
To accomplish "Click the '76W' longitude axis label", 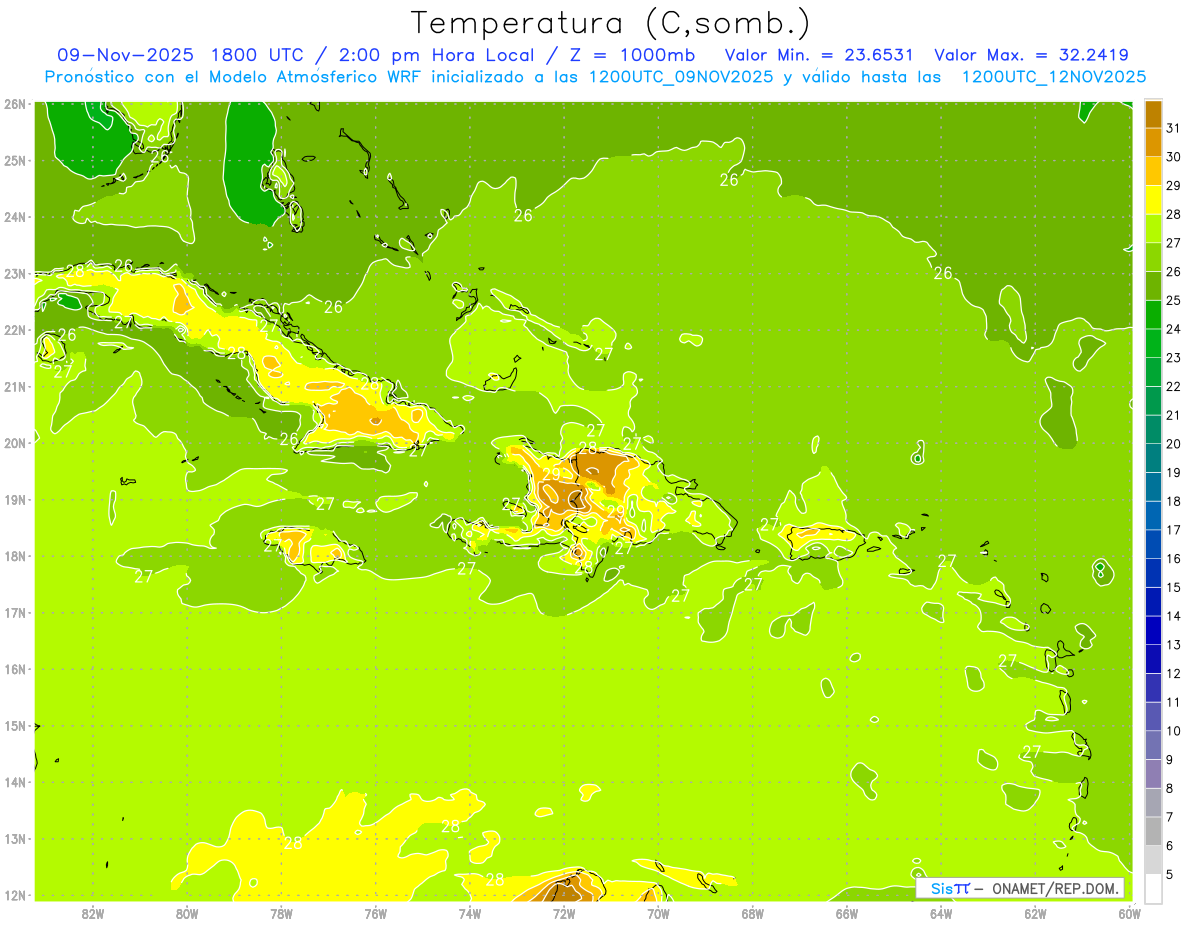I will (376, 913).
